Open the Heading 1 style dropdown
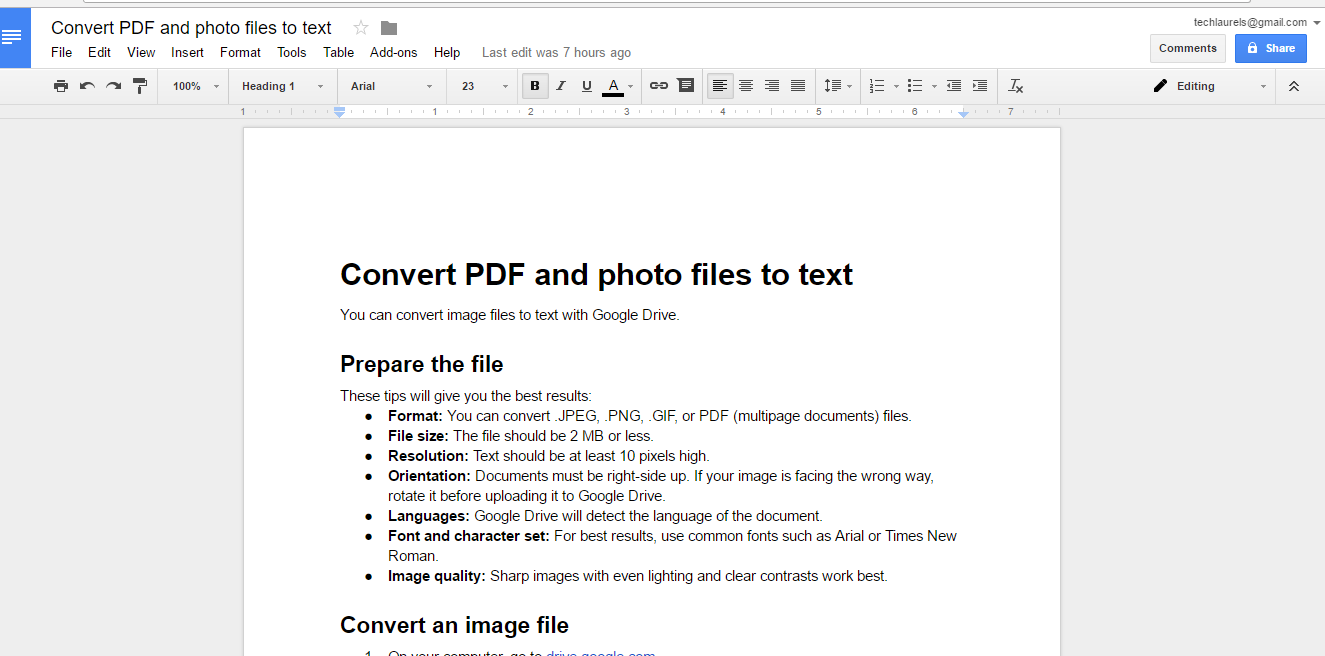The image size is (1325, 656). coord(282,86)
